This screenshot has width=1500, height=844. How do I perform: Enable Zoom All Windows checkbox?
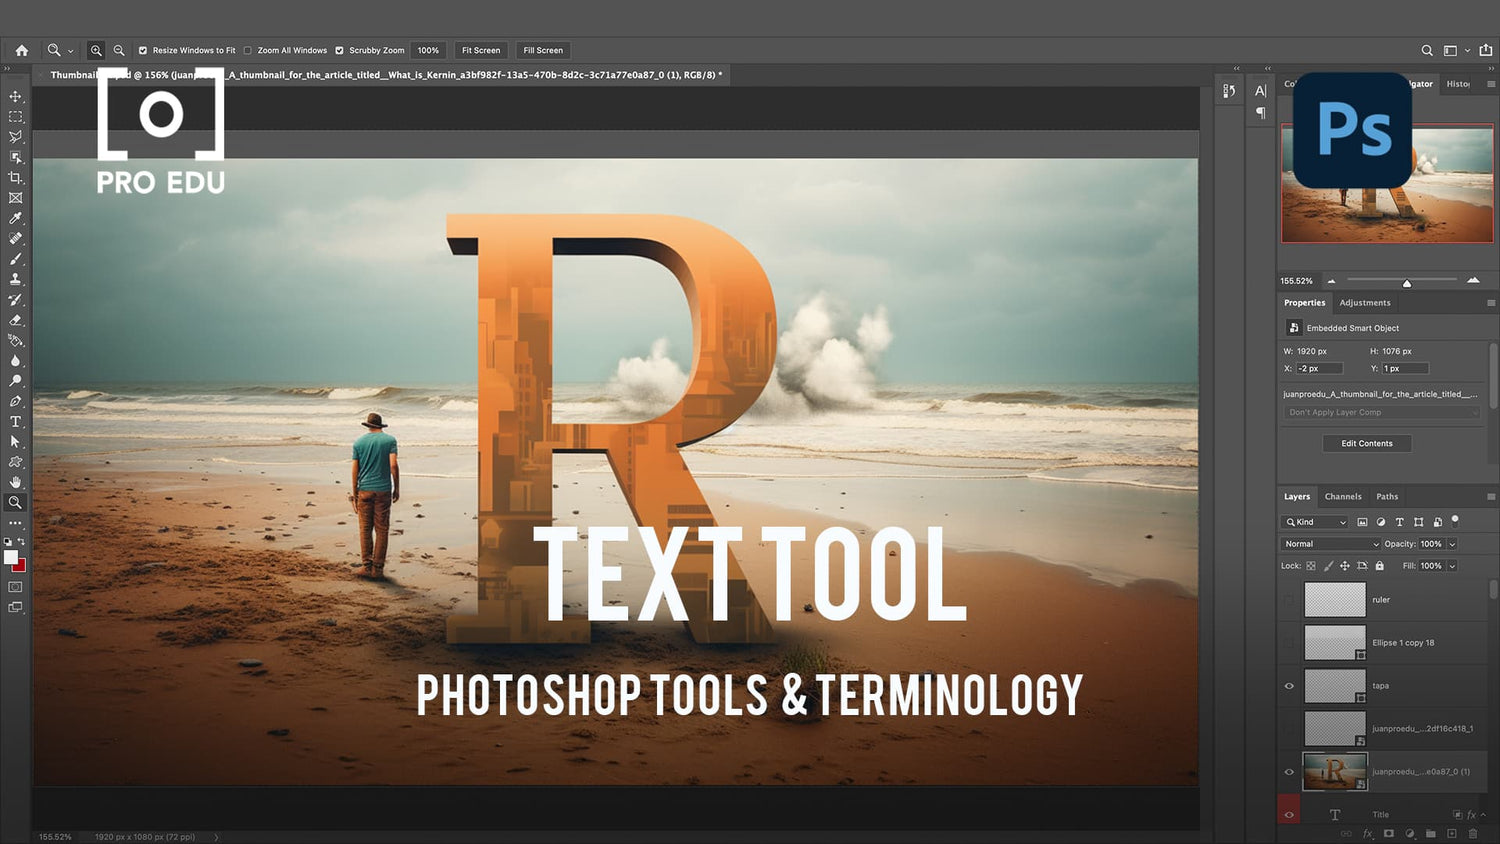(x=248, y=50)
